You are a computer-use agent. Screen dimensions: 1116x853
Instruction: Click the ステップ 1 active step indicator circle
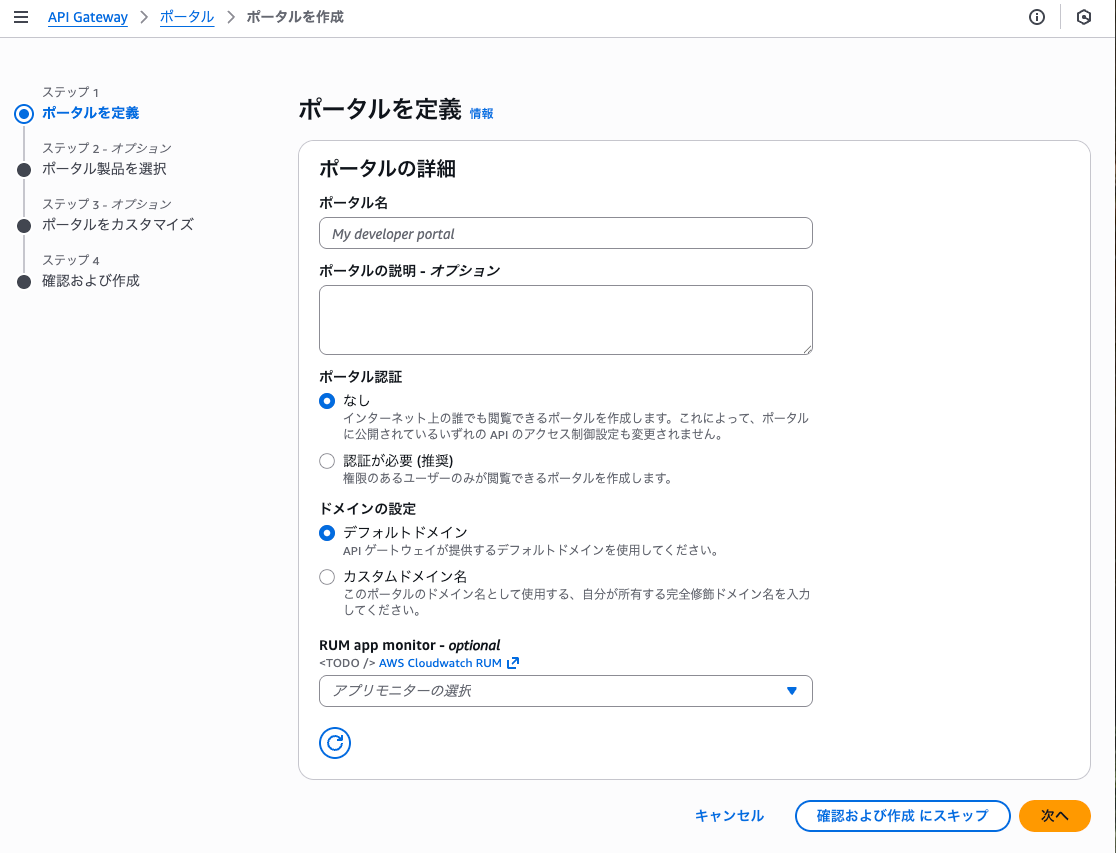(24, 113)
